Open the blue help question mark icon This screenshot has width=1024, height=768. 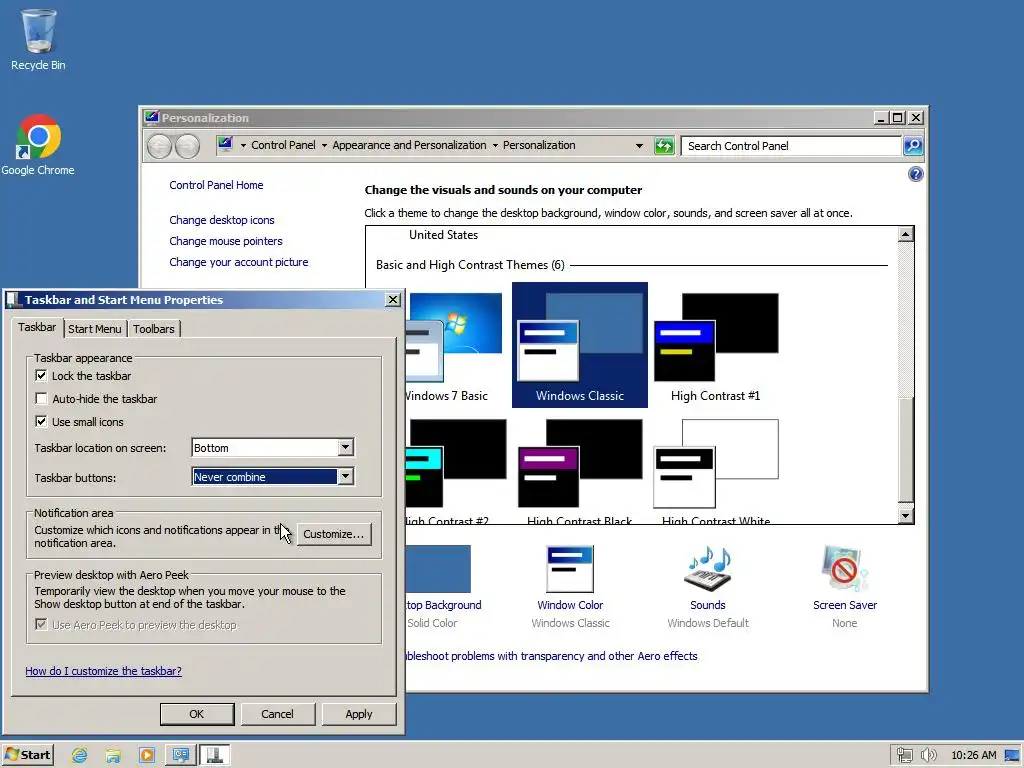916,174
